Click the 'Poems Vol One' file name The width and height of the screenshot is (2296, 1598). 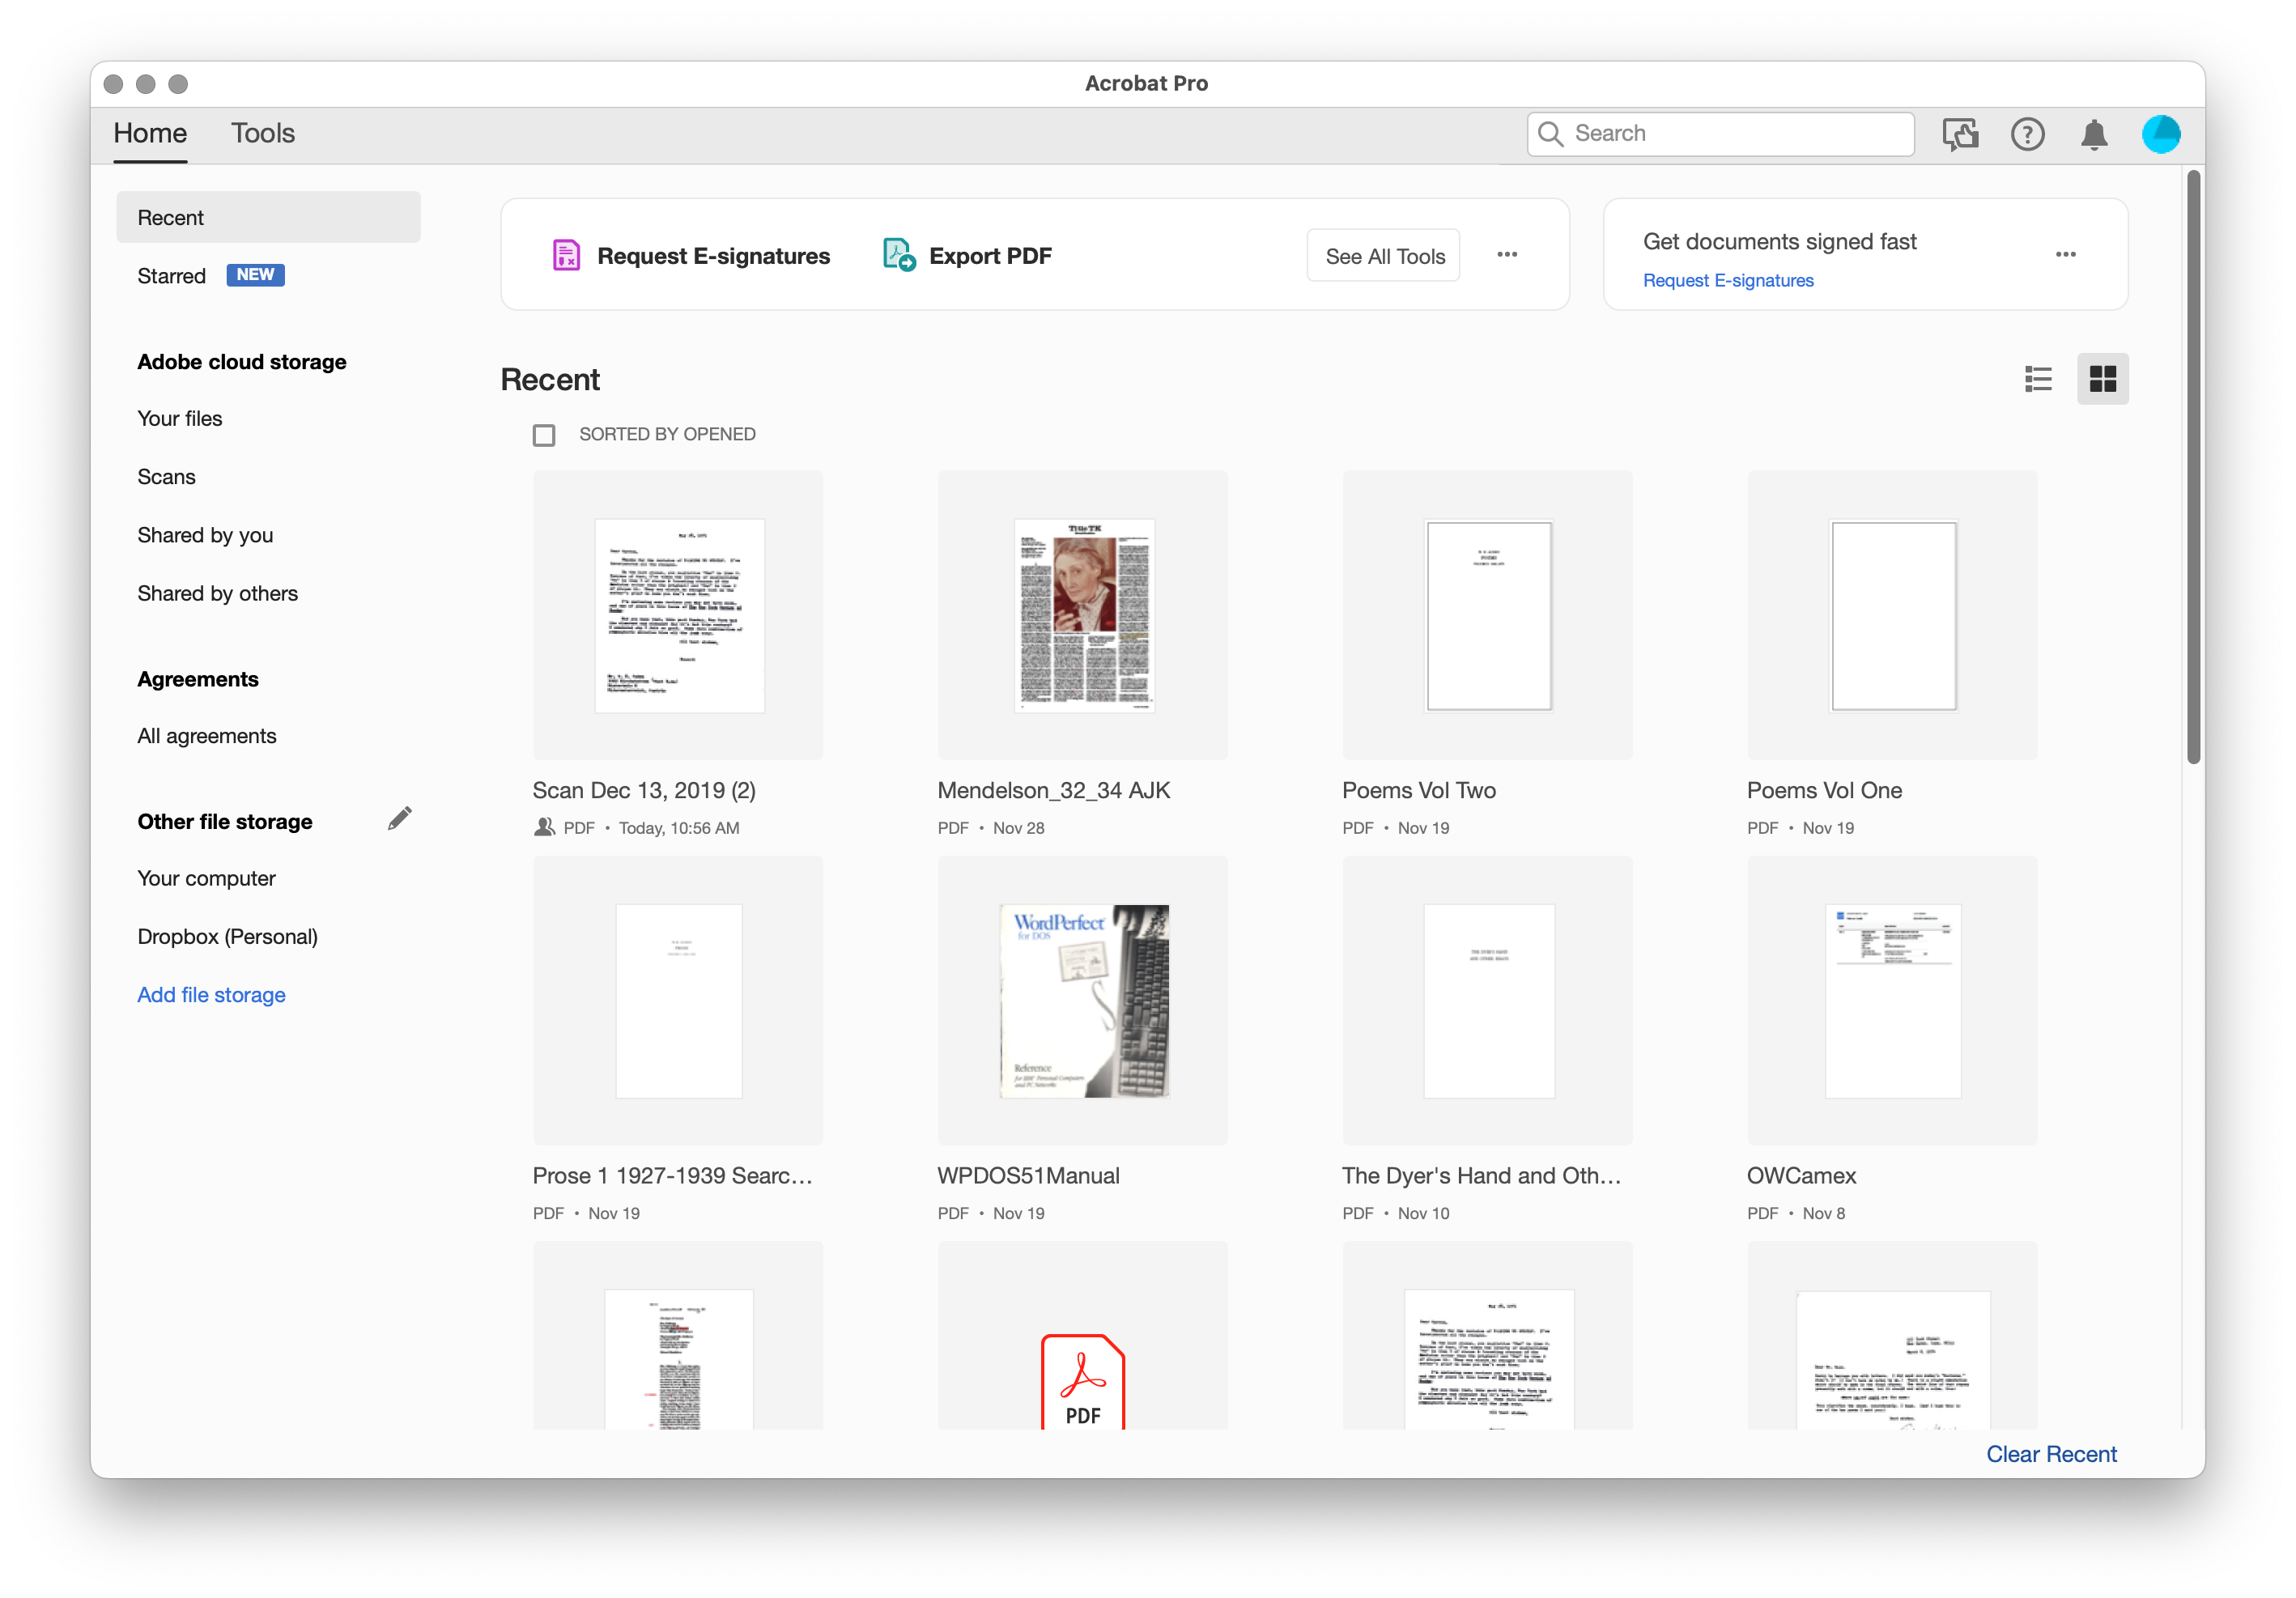pos(1824,791)
